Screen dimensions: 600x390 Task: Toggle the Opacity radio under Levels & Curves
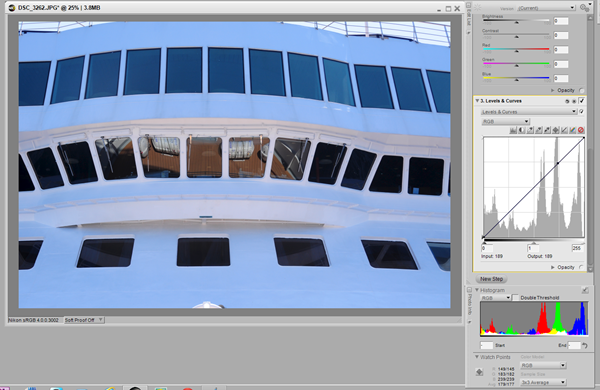(582, 267)
